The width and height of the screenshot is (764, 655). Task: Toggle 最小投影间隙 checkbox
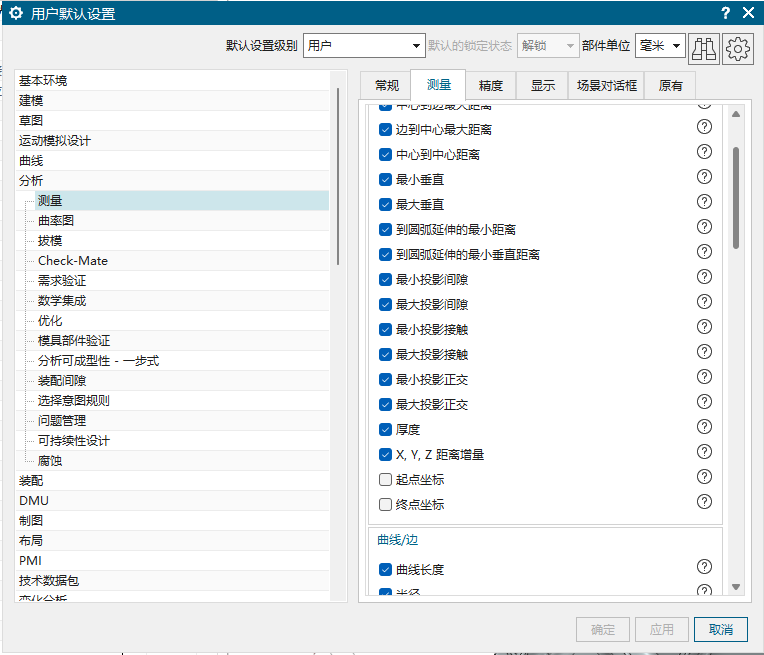tap(385, 279)
